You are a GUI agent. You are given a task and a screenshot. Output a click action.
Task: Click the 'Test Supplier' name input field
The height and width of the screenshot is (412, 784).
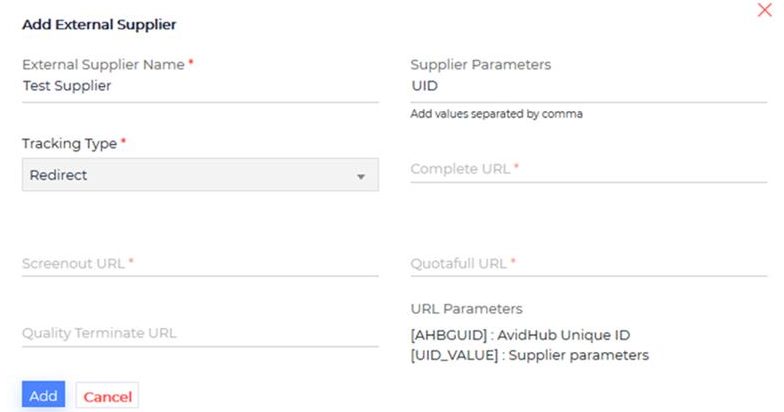200,86
